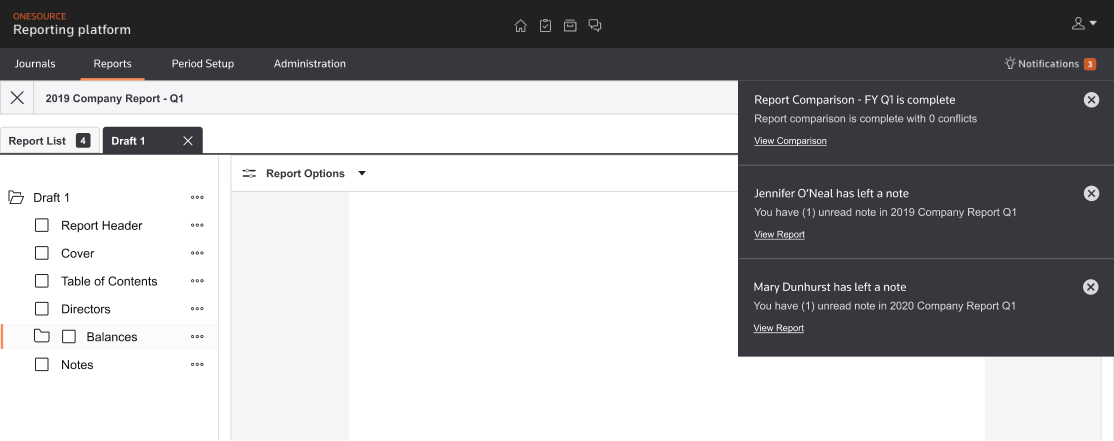Click the clipboard tasks icon in header
Viewport: 1114px width, 441px height.
click(x=545, y=25)
